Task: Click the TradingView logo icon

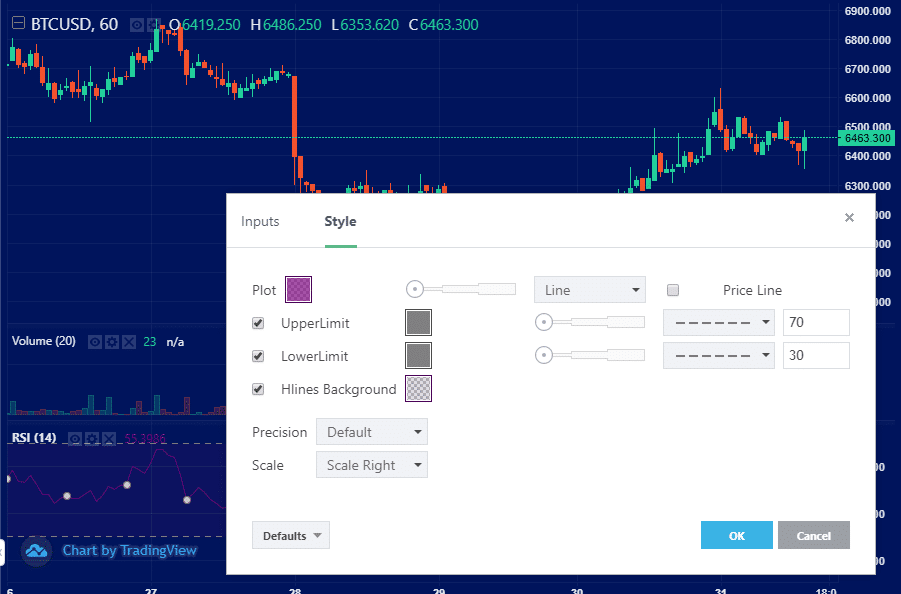Action: (x=37, y=550)
